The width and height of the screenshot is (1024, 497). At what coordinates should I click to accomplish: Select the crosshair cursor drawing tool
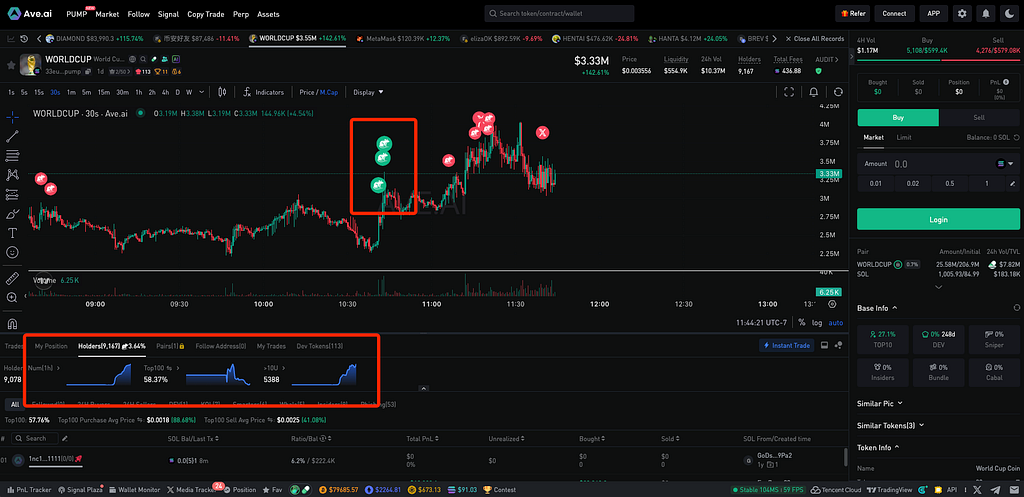[x=12, y=118]
